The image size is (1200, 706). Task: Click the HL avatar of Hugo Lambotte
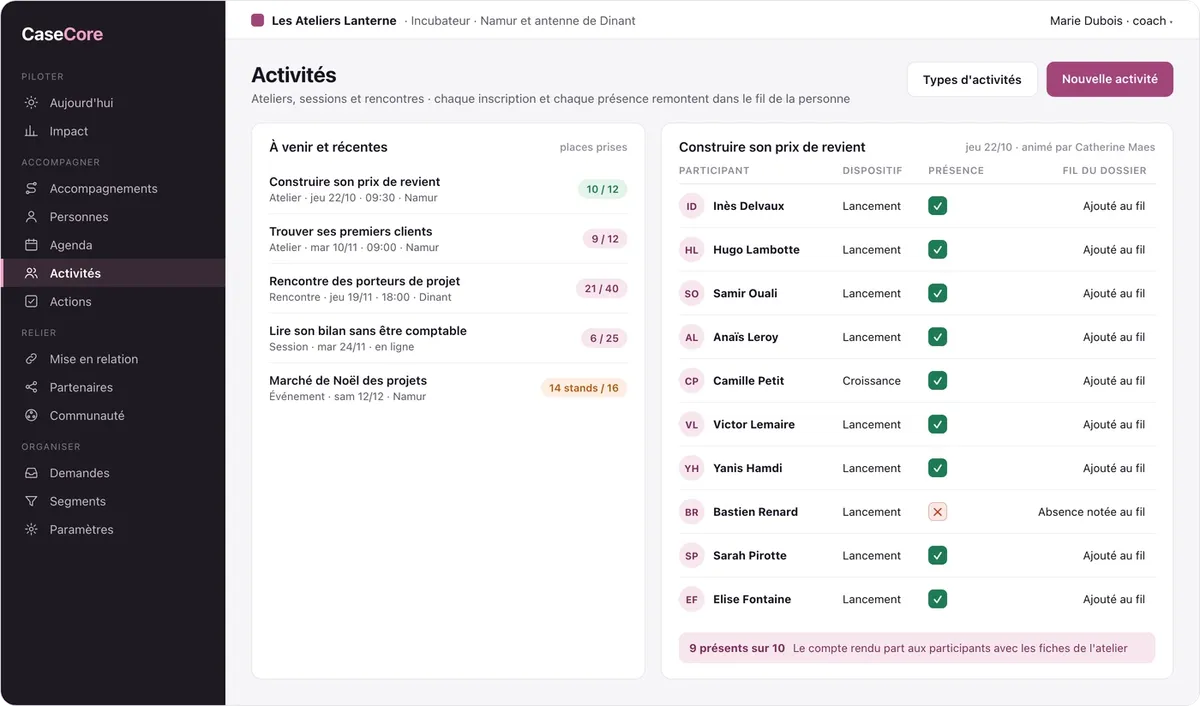(692, 250)
